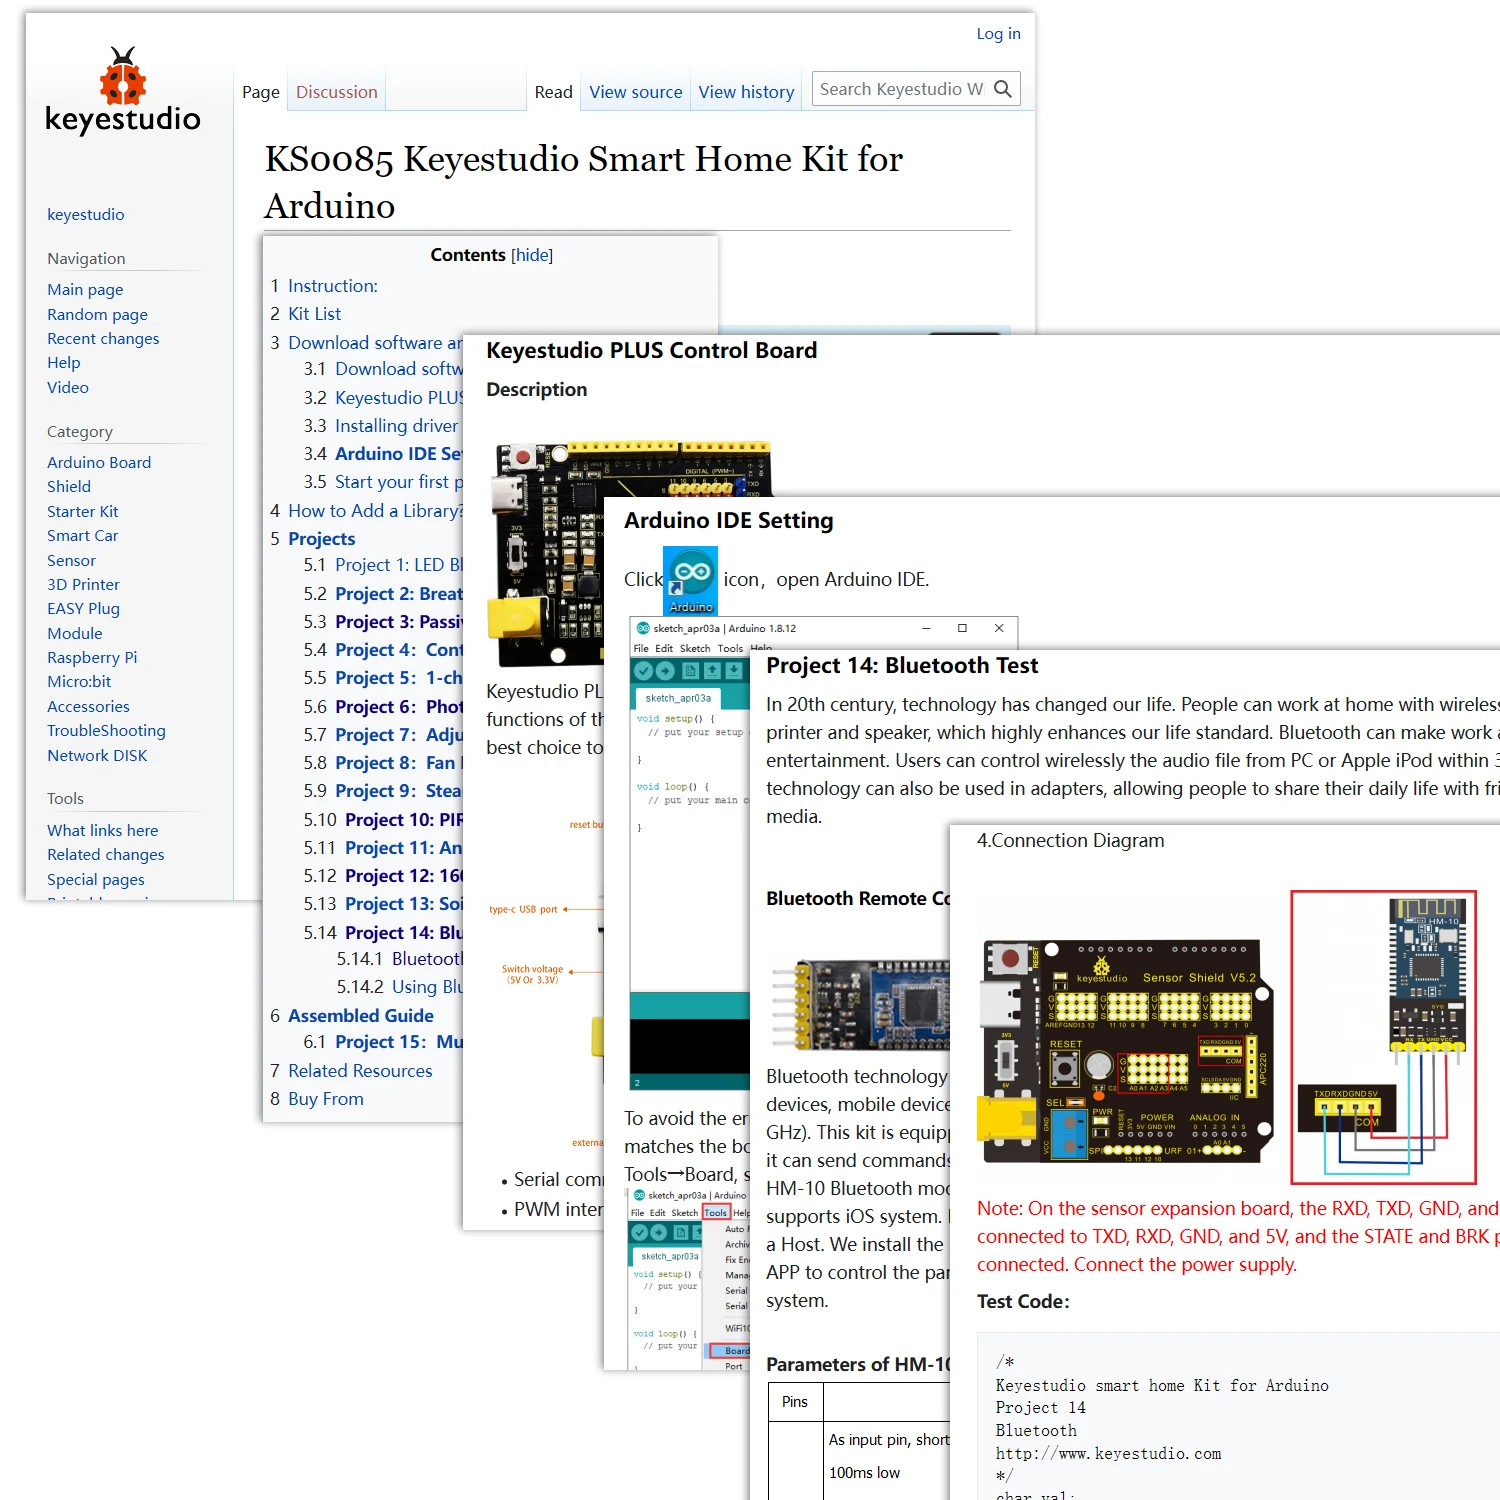This screenshot has width=1500, height=1500.
Task: Open Smart Car category link
Action: 82,535
